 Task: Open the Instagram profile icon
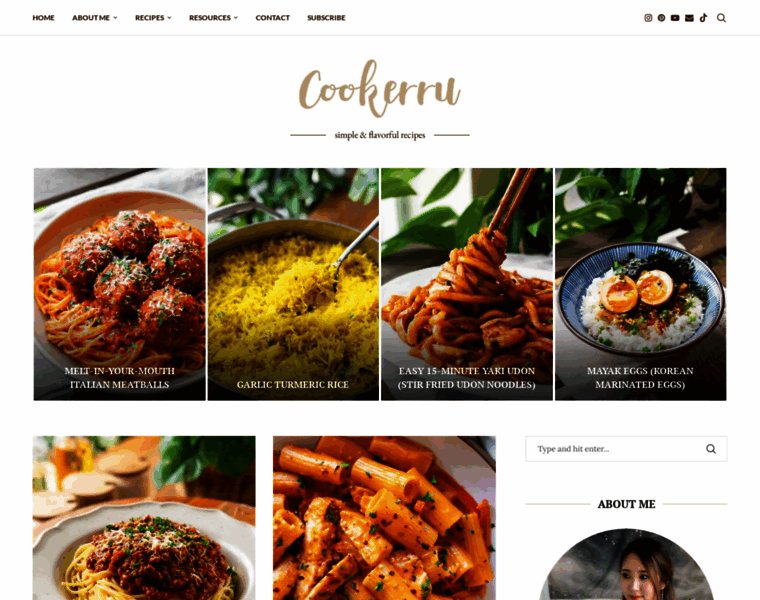(648, 18)
